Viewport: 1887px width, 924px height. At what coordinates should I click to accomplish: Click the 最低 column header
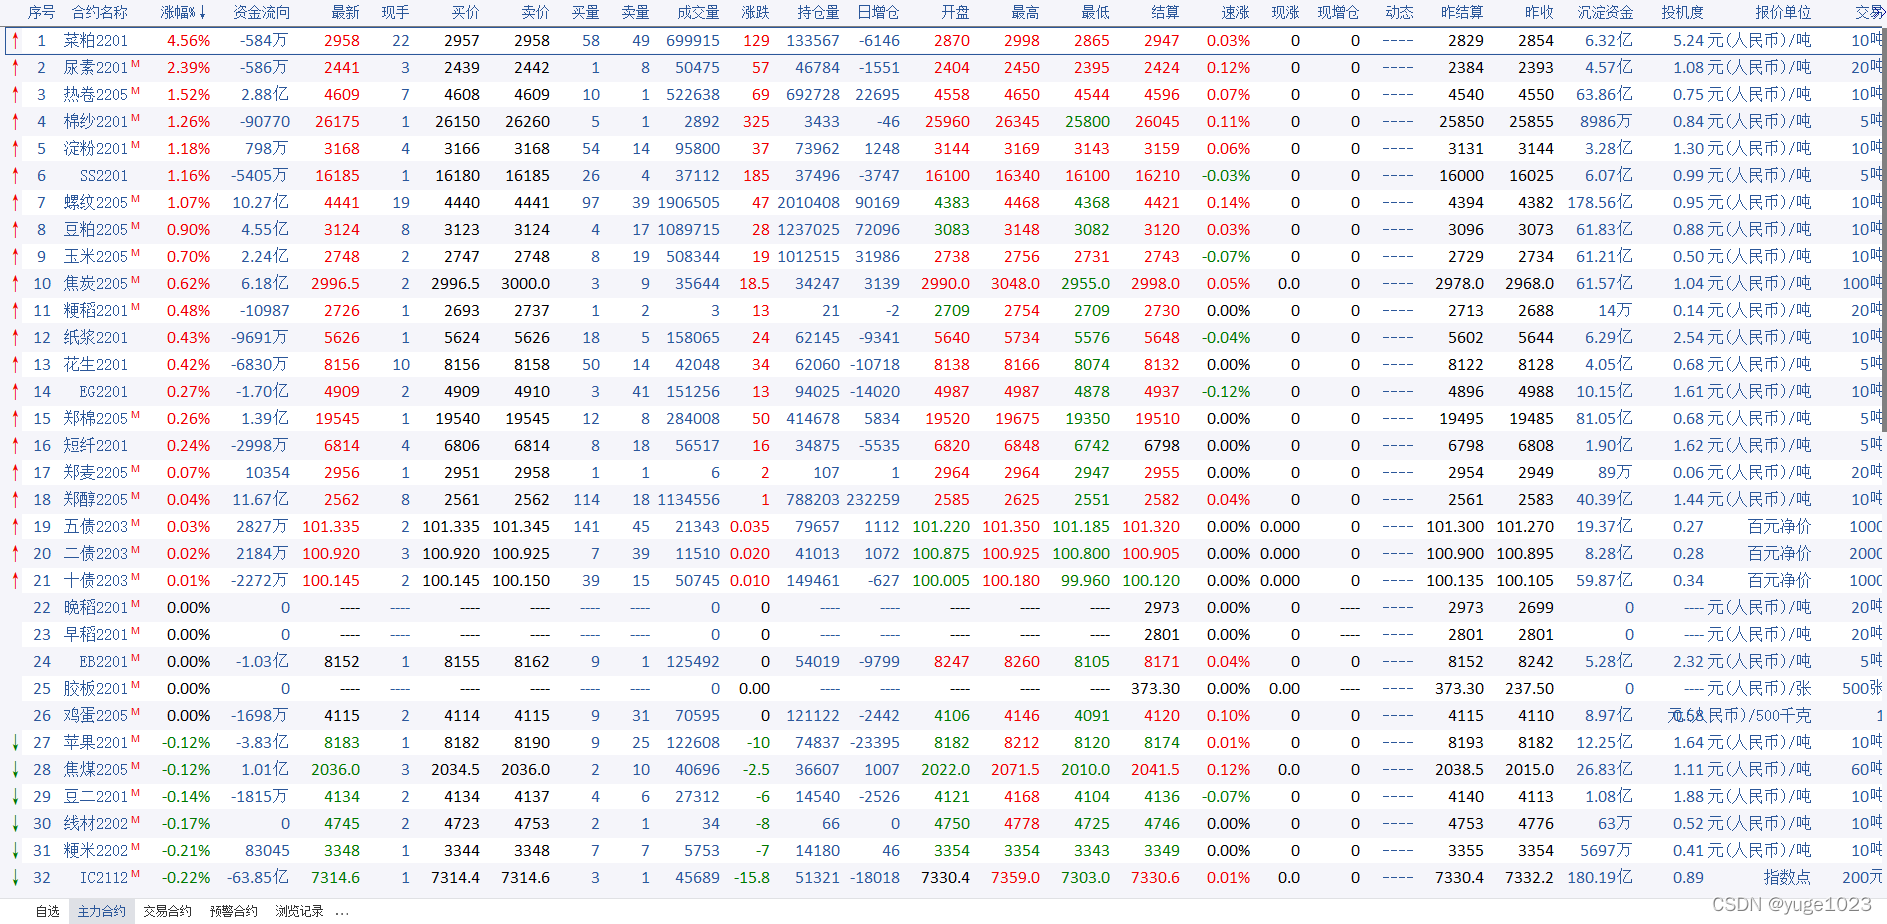1095,12
